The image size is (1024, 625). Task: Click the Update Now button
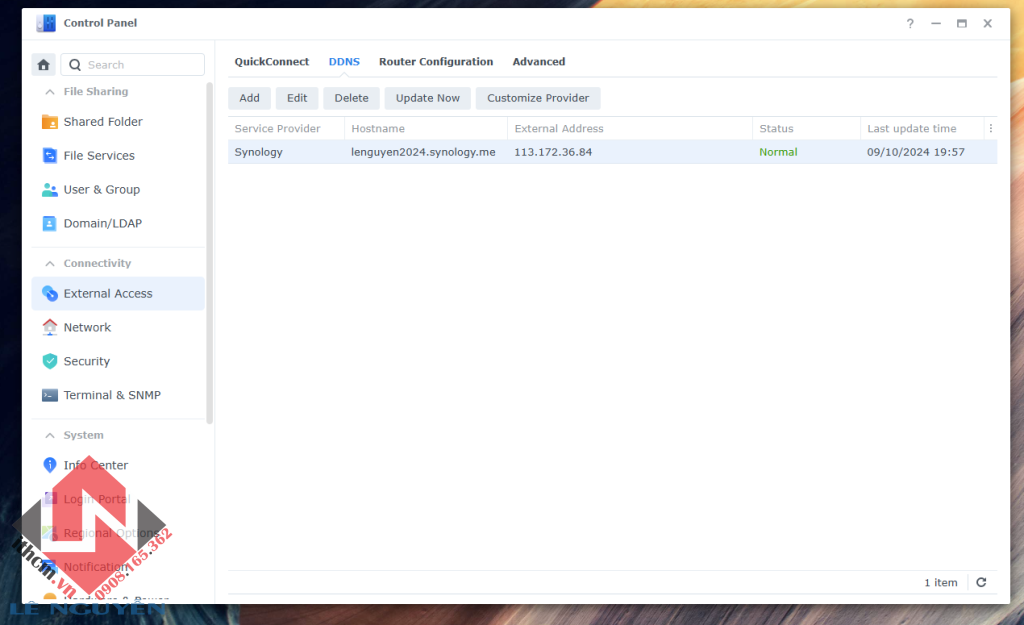click(428, 98)
